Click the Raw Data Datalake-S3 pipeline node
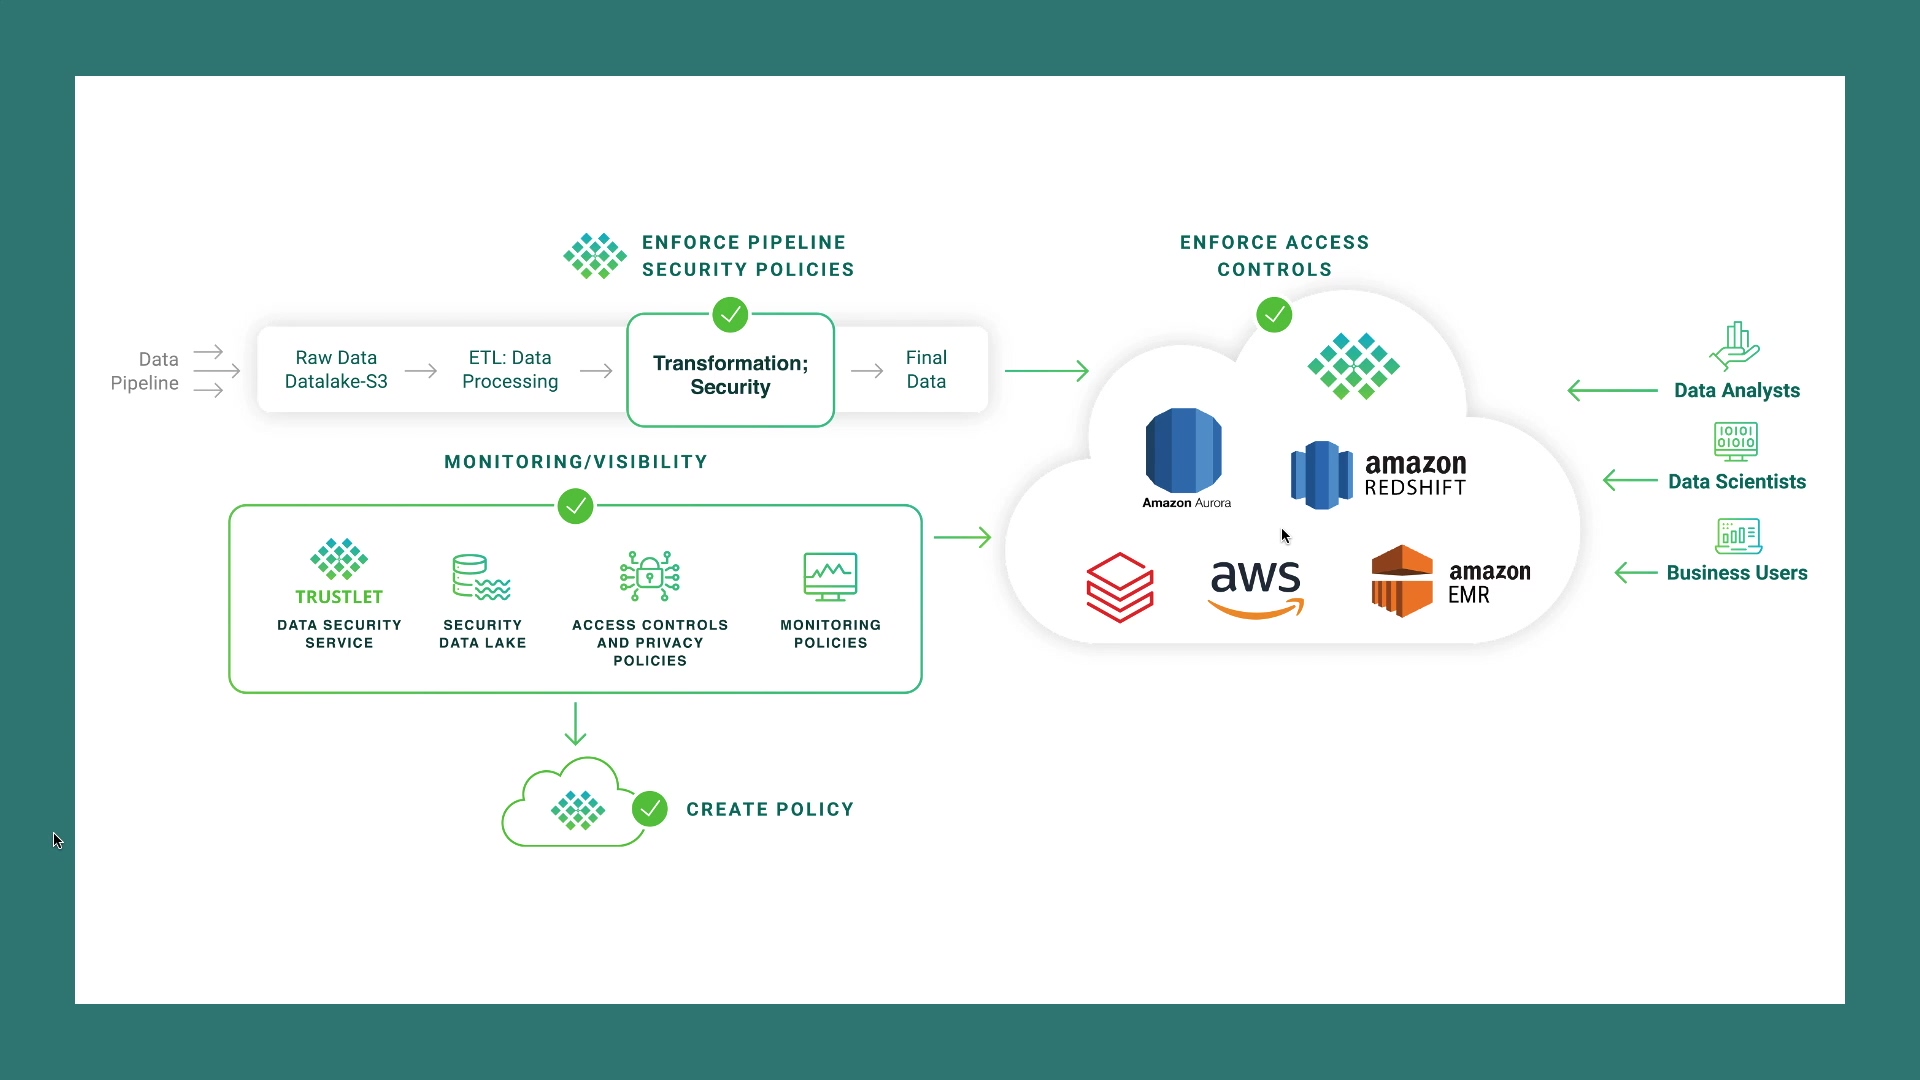Image resolution: width=1920 pixels, height=1080 pixels. pos(335,369)
